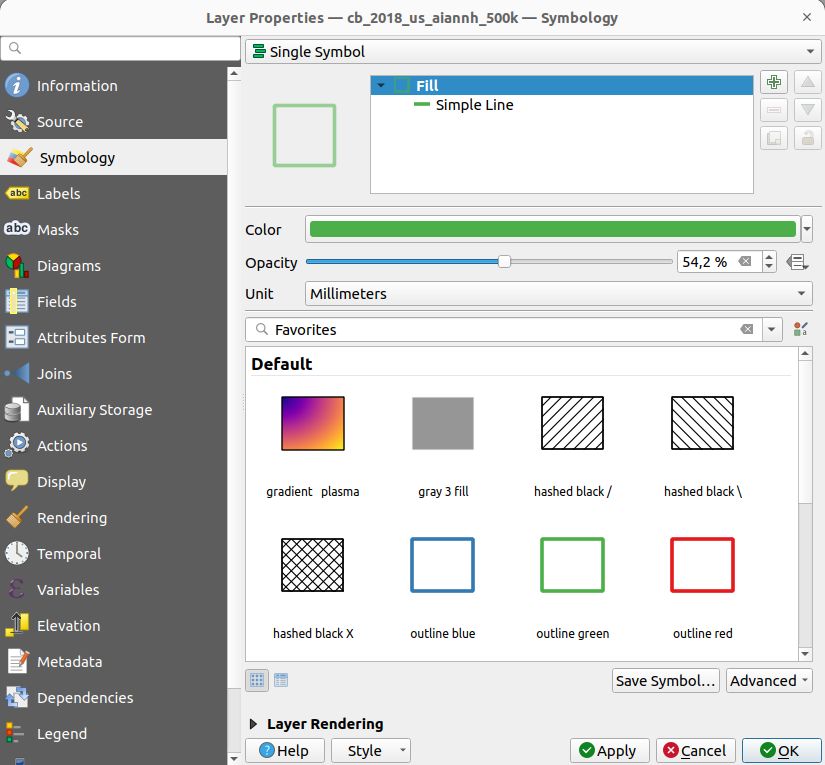Click the Apply button

(x=609, y=750)
